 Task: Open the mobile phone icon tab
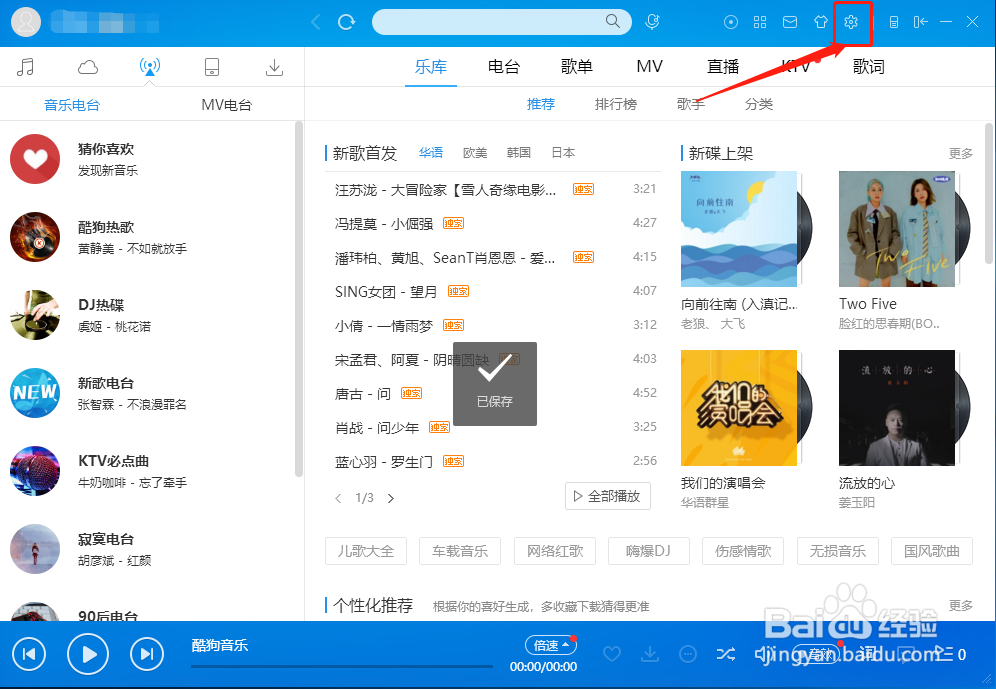(212, 67)
